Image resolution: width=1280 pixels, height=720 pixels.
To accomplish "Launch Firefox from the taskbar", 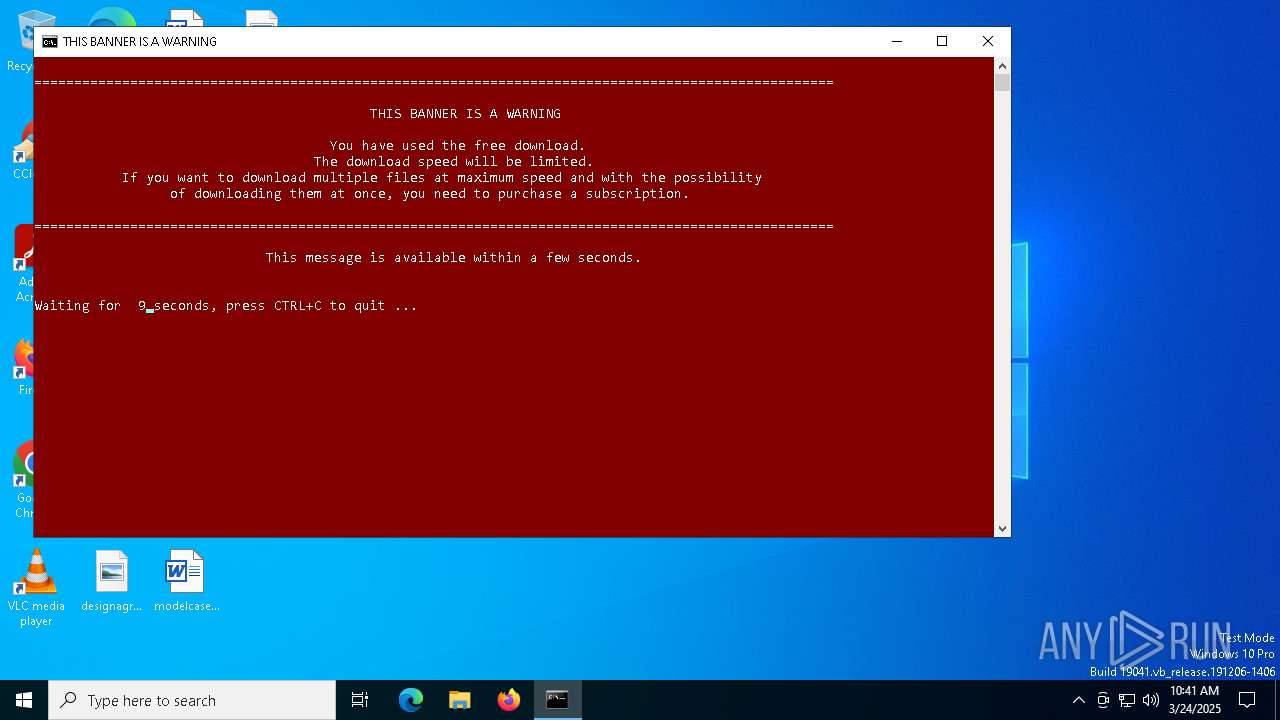I will [509, 700].
